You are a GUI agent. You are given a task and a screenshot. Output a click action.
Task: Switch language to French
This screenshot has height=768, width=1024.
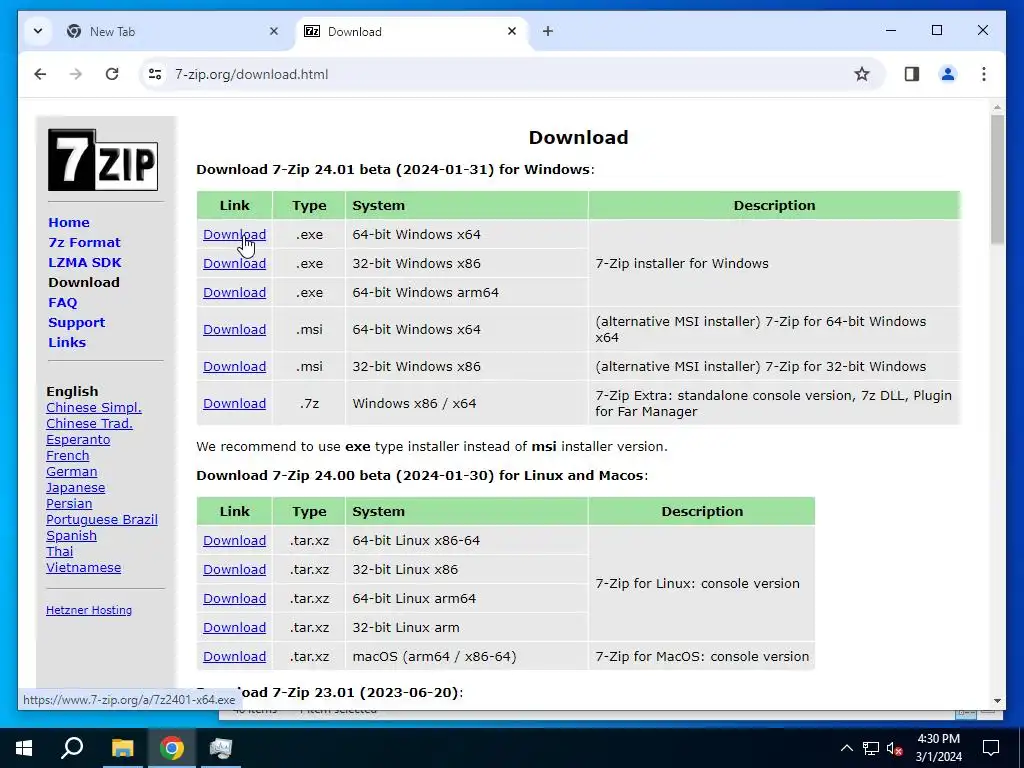point(67,456)
